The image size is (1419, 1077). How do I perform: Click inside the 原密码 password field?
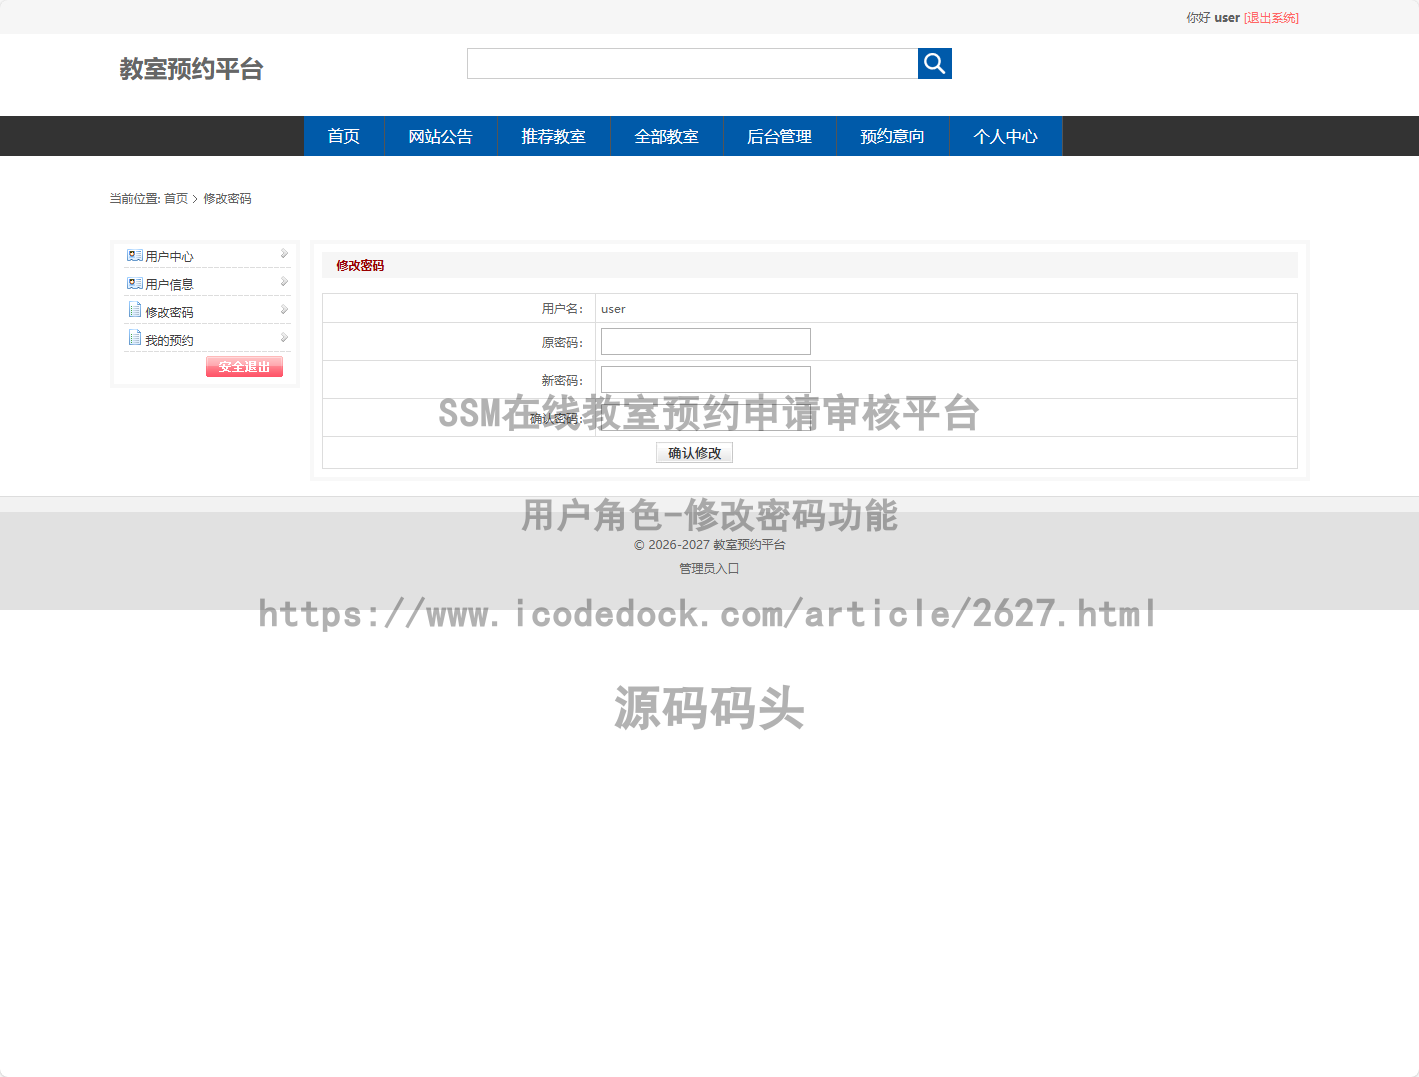[x=705, y=341]
